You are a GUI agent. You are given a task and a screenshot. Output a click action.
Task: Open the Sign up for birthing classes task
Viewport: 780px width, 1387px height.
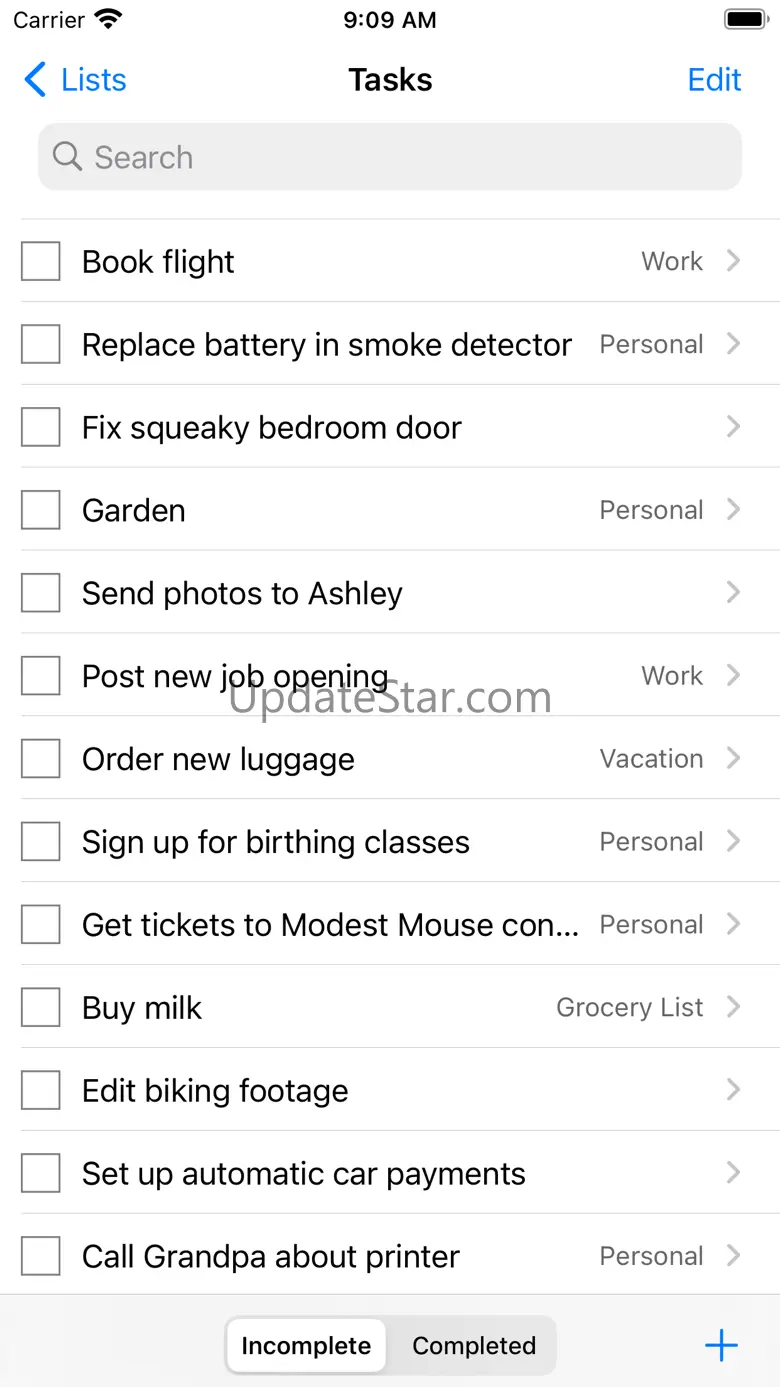276,842
